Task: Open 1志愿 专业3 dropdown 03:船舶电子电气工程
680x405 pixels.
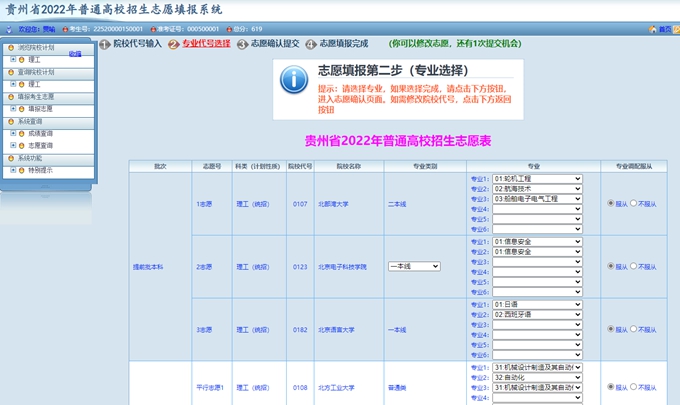Action: [537, 199]
